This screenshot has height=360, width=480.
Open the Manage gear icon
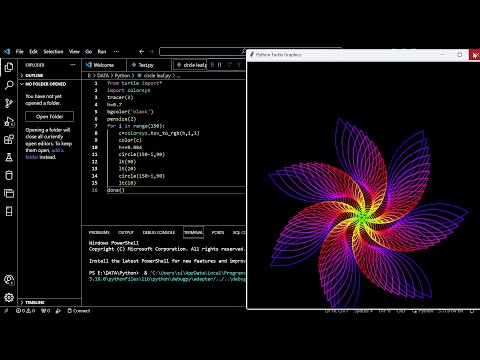coord(9,297)
